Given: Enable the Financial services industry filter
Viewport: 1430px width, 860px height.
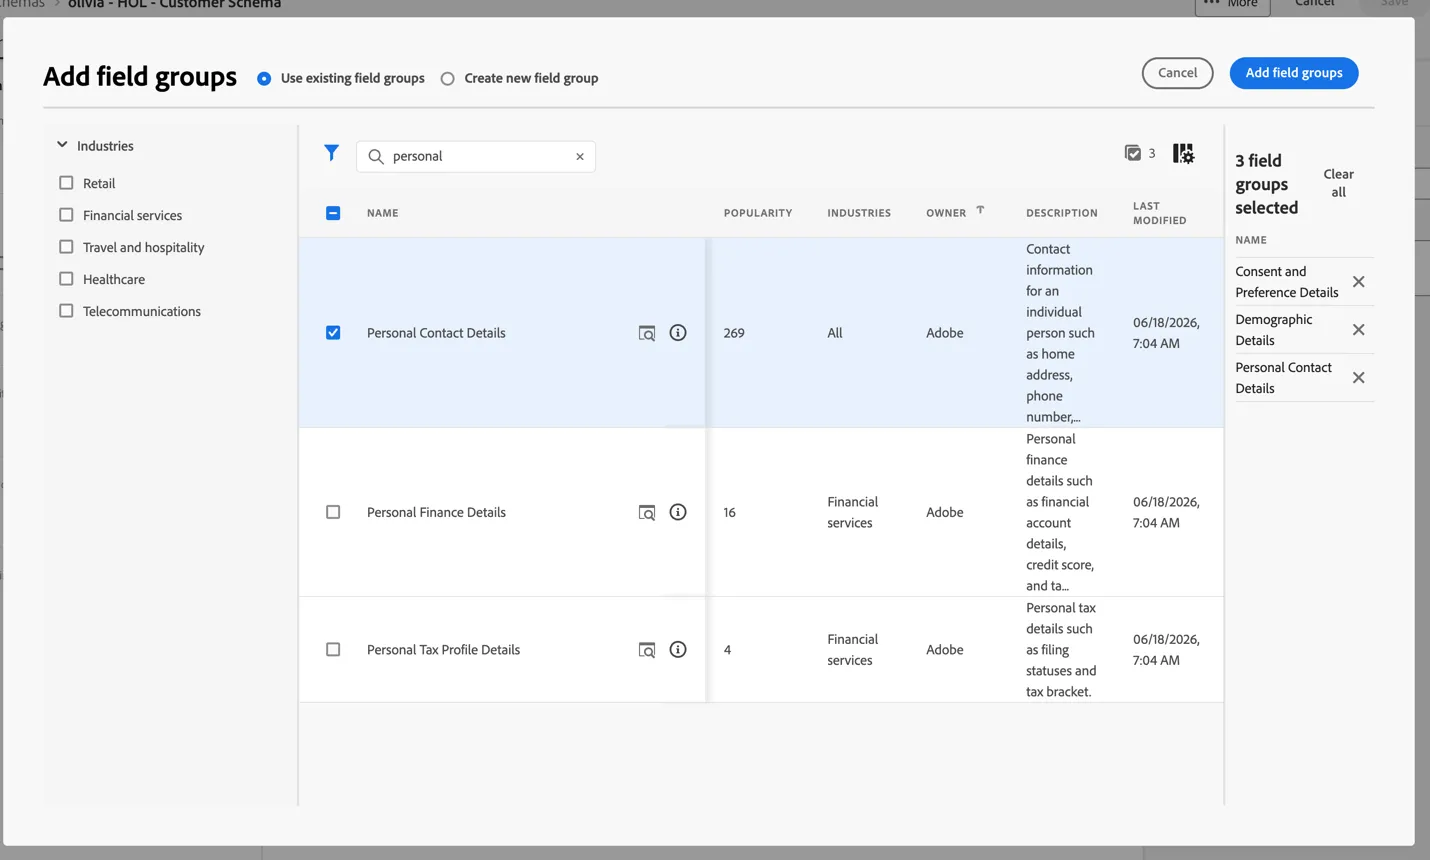Looking at the screenshot, I should (66, 215).
